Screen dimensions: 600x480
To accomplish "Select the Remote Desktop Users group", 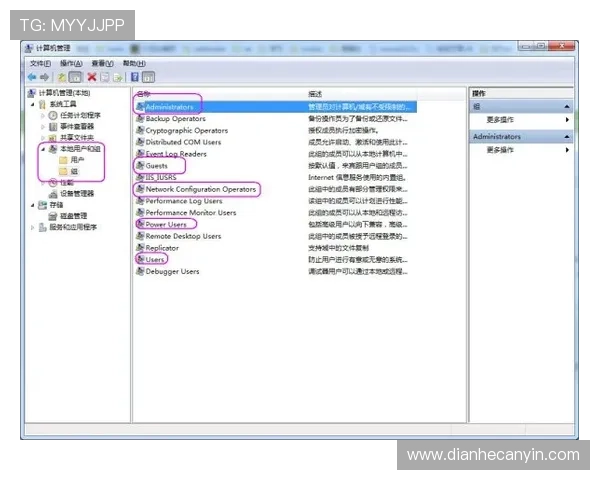I will point(183,236).
